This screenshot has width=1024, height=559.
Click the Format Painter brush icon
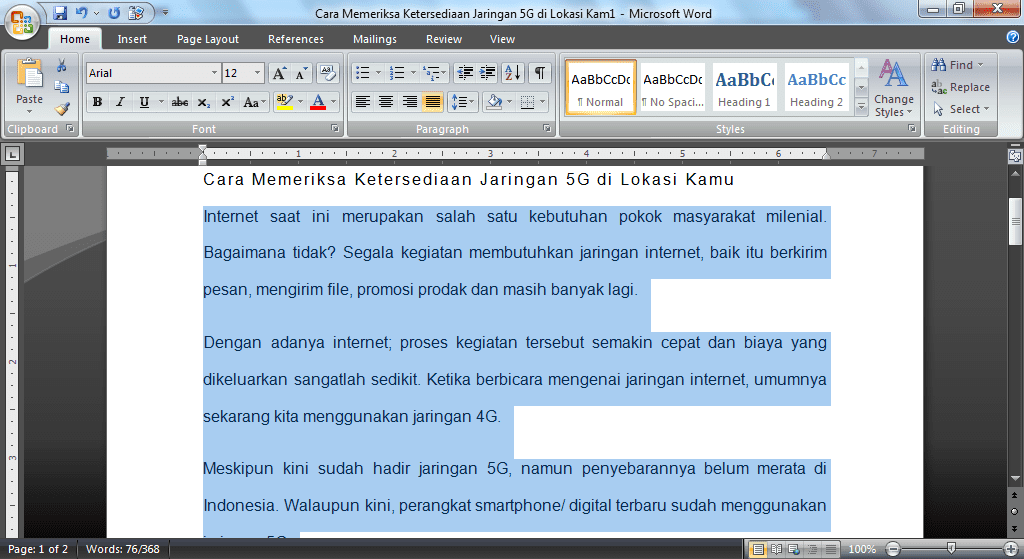[x=62, y=108]
